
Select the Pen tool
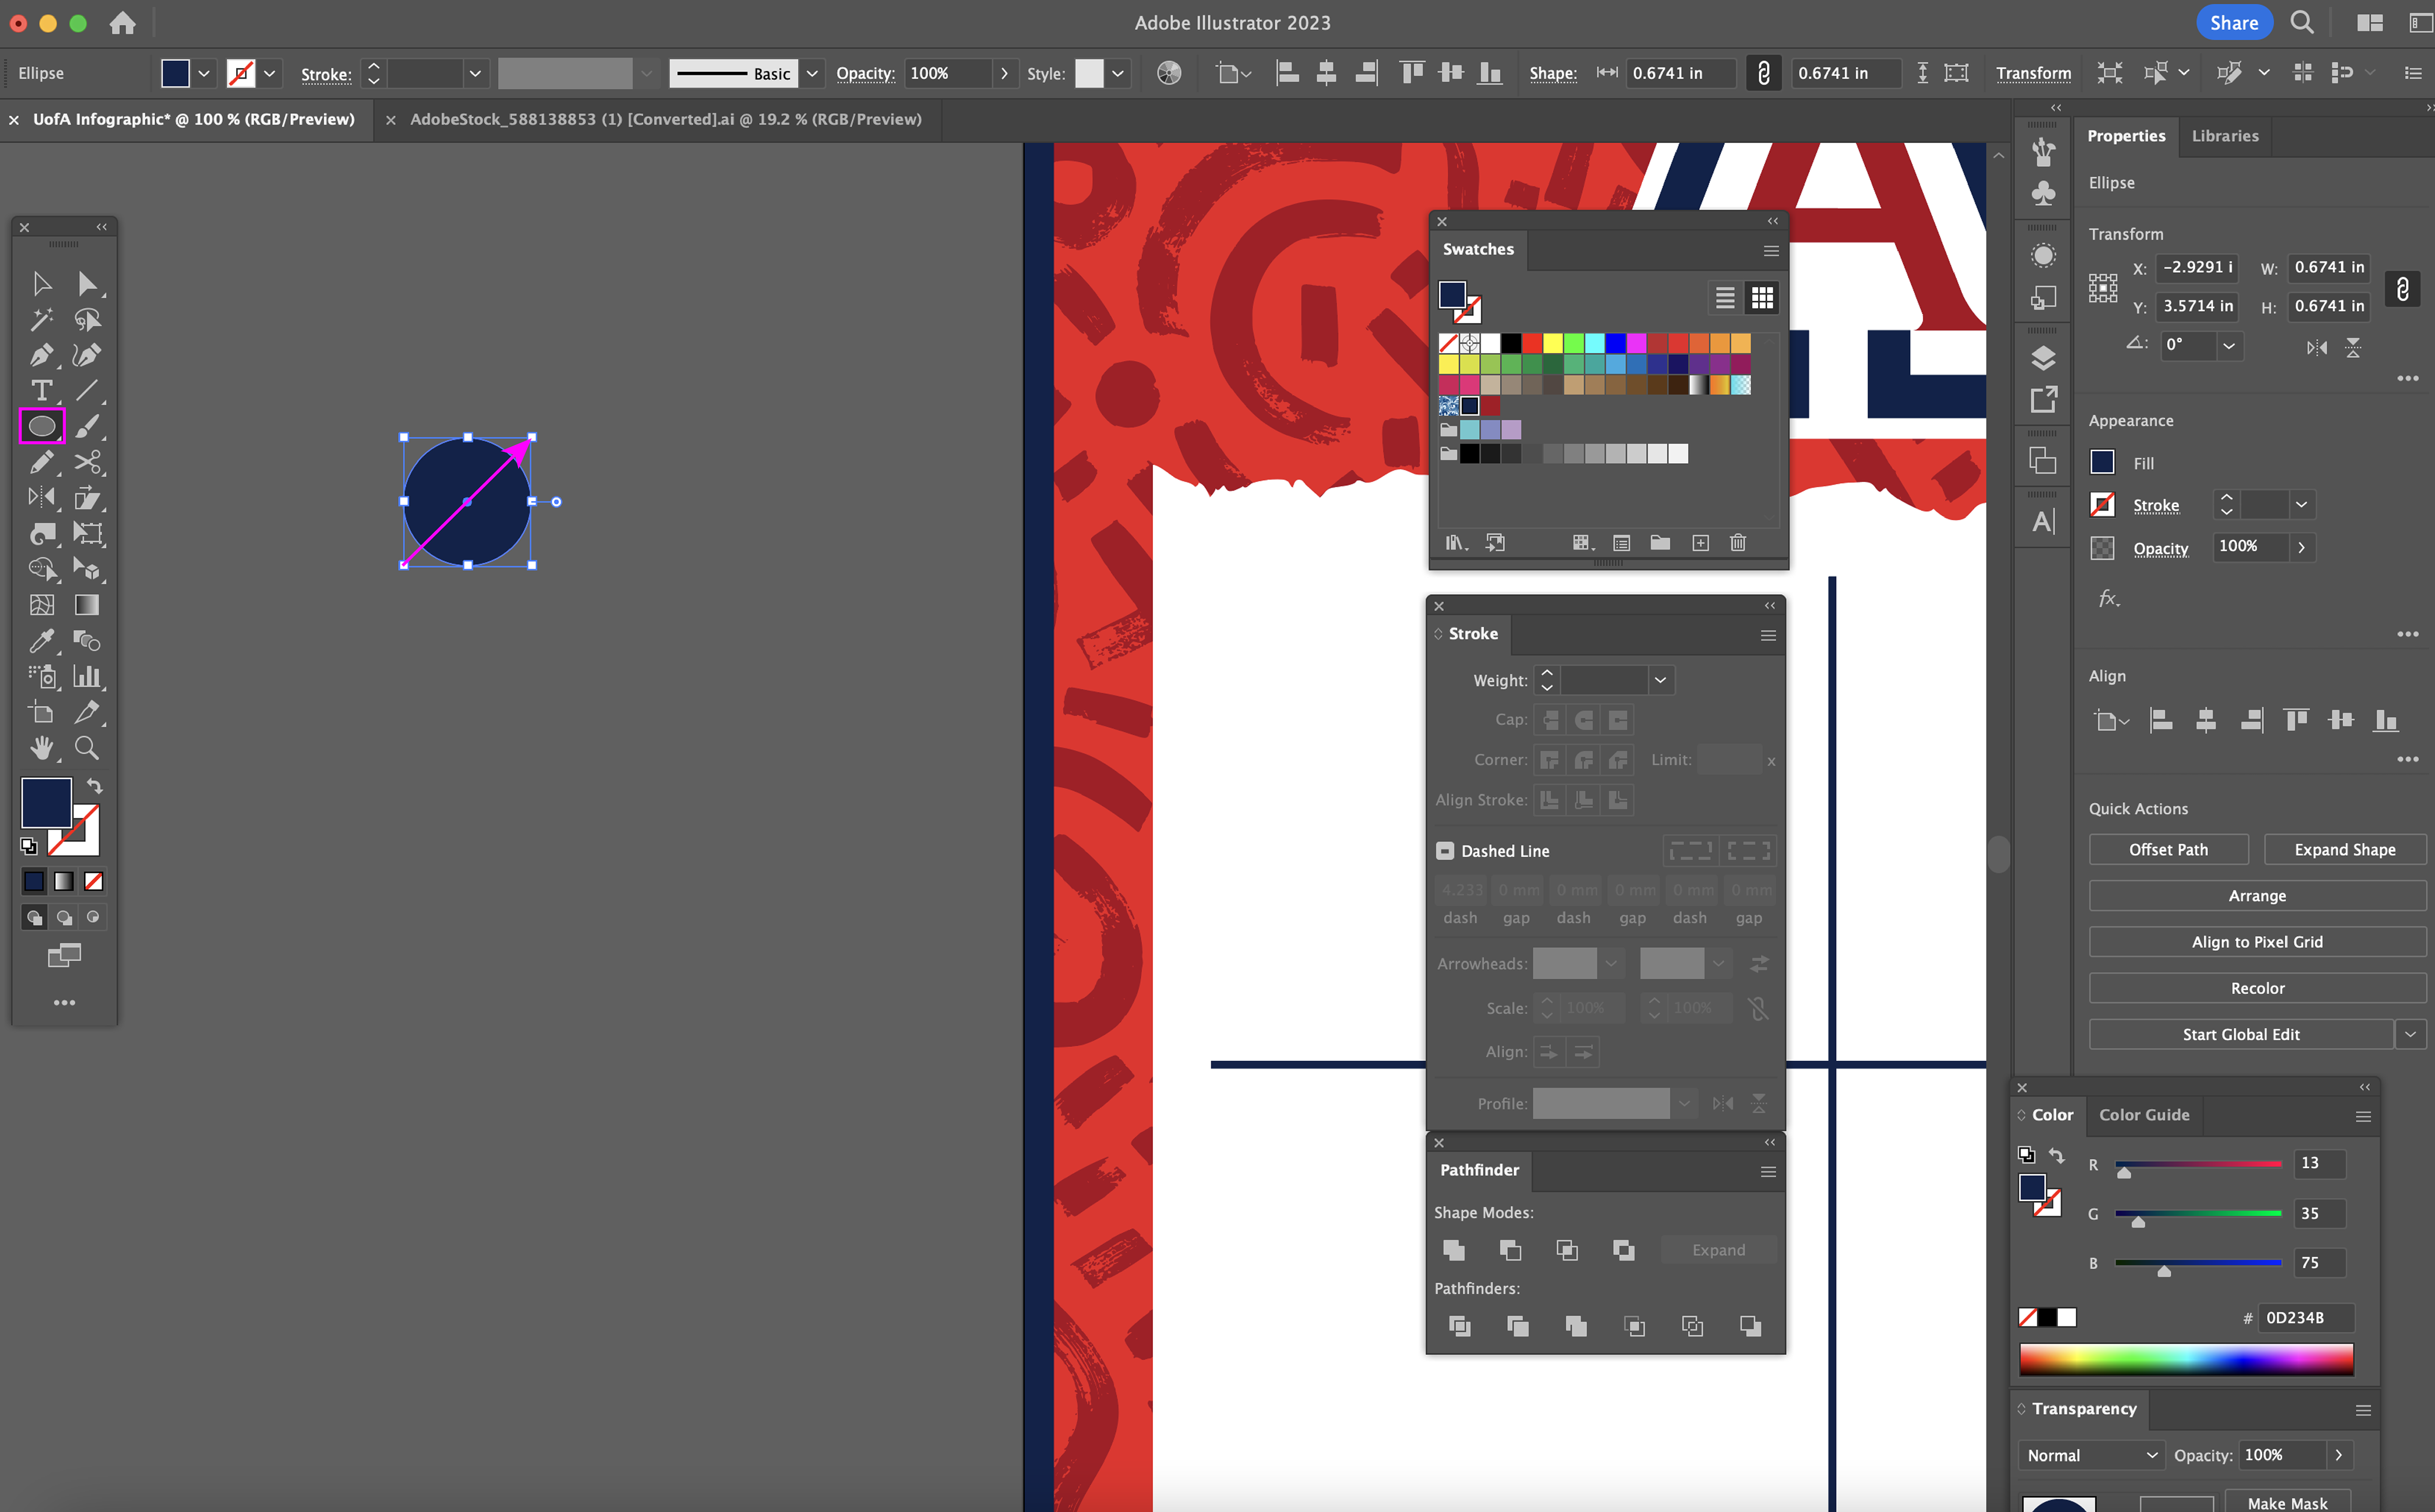pyautogui.click(x=41, y=355)
